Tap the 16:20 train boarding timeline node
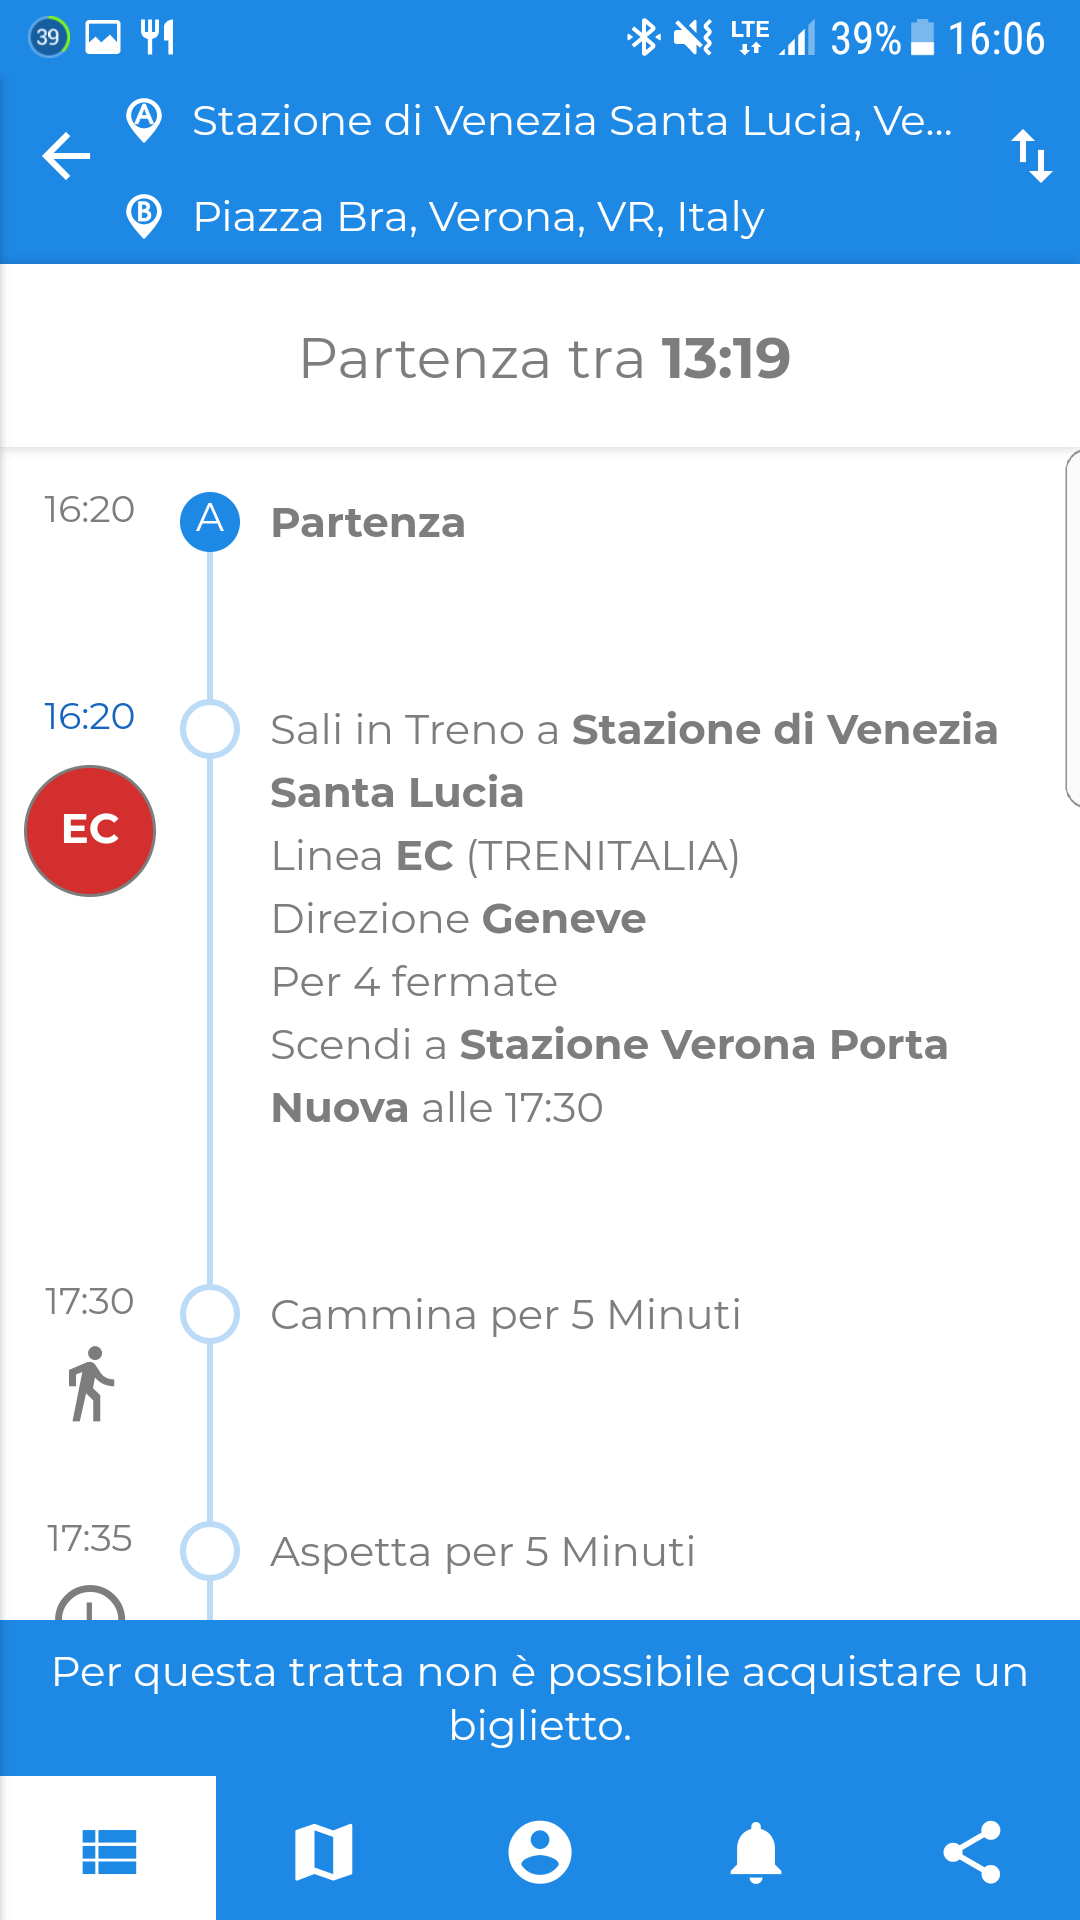The image size is (1080, 1920). coord(210,729)
